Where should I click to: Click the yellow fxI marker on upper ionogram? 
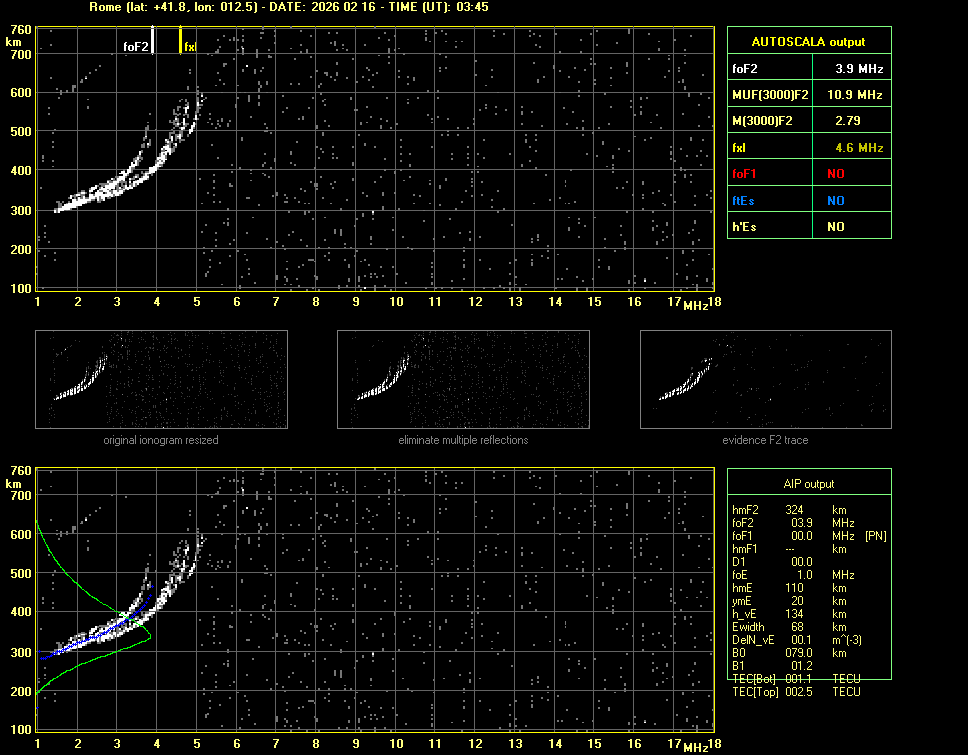(180, 41)
